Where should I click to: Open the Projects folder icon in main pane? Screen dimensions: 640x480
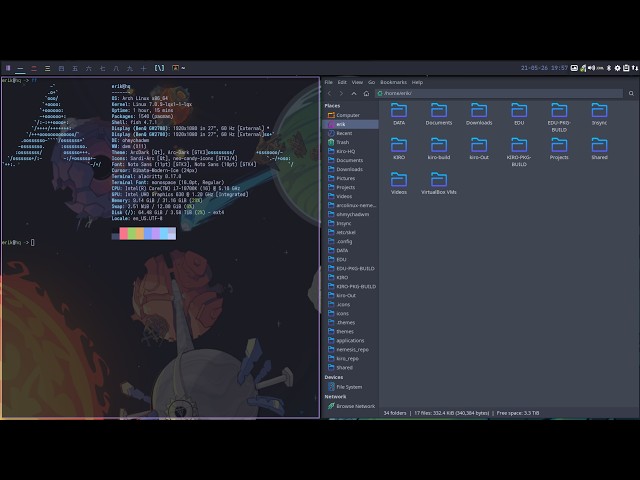(559, 149)
